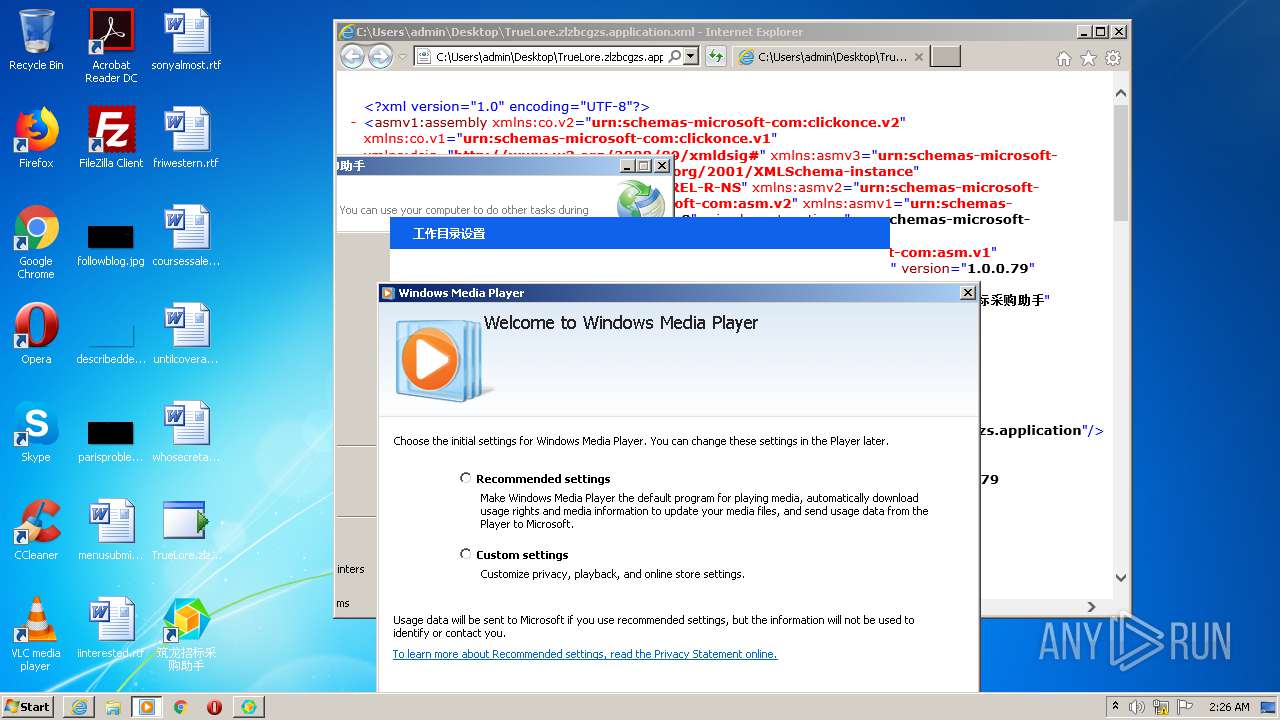Go to the IE home page icon

pyautogui.click(x=1064, y=59)
